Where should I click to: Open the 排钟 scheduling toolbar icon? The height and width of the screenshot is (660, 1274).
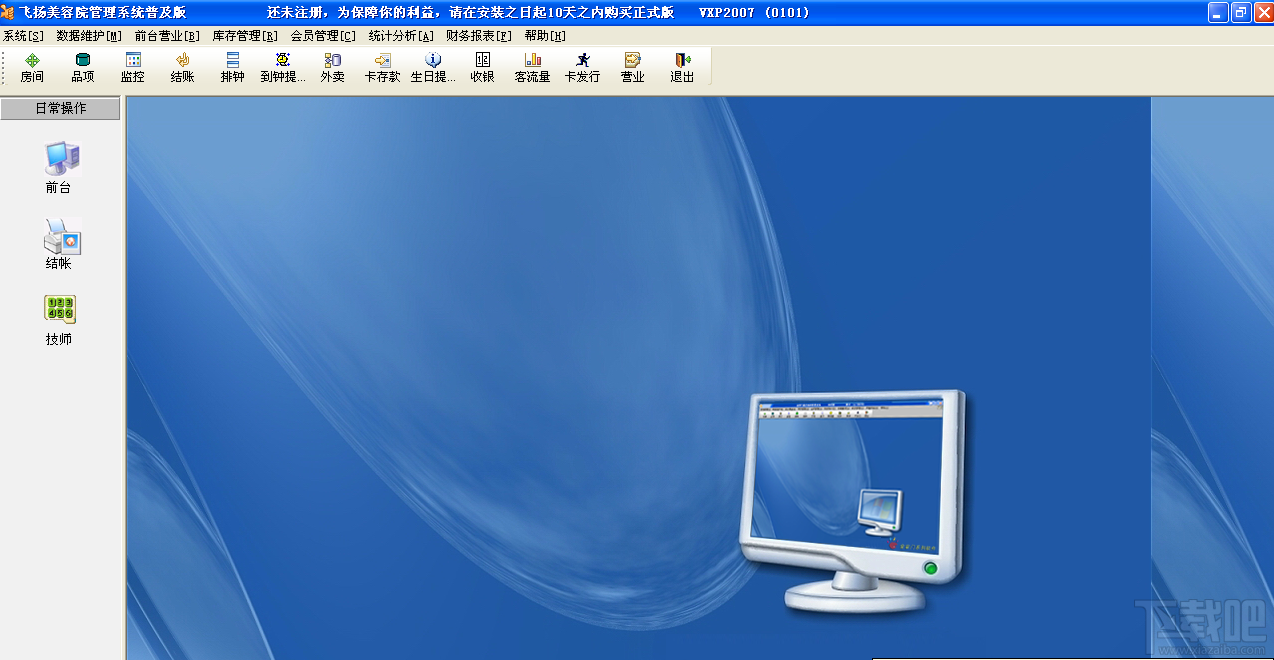[232, 67]
